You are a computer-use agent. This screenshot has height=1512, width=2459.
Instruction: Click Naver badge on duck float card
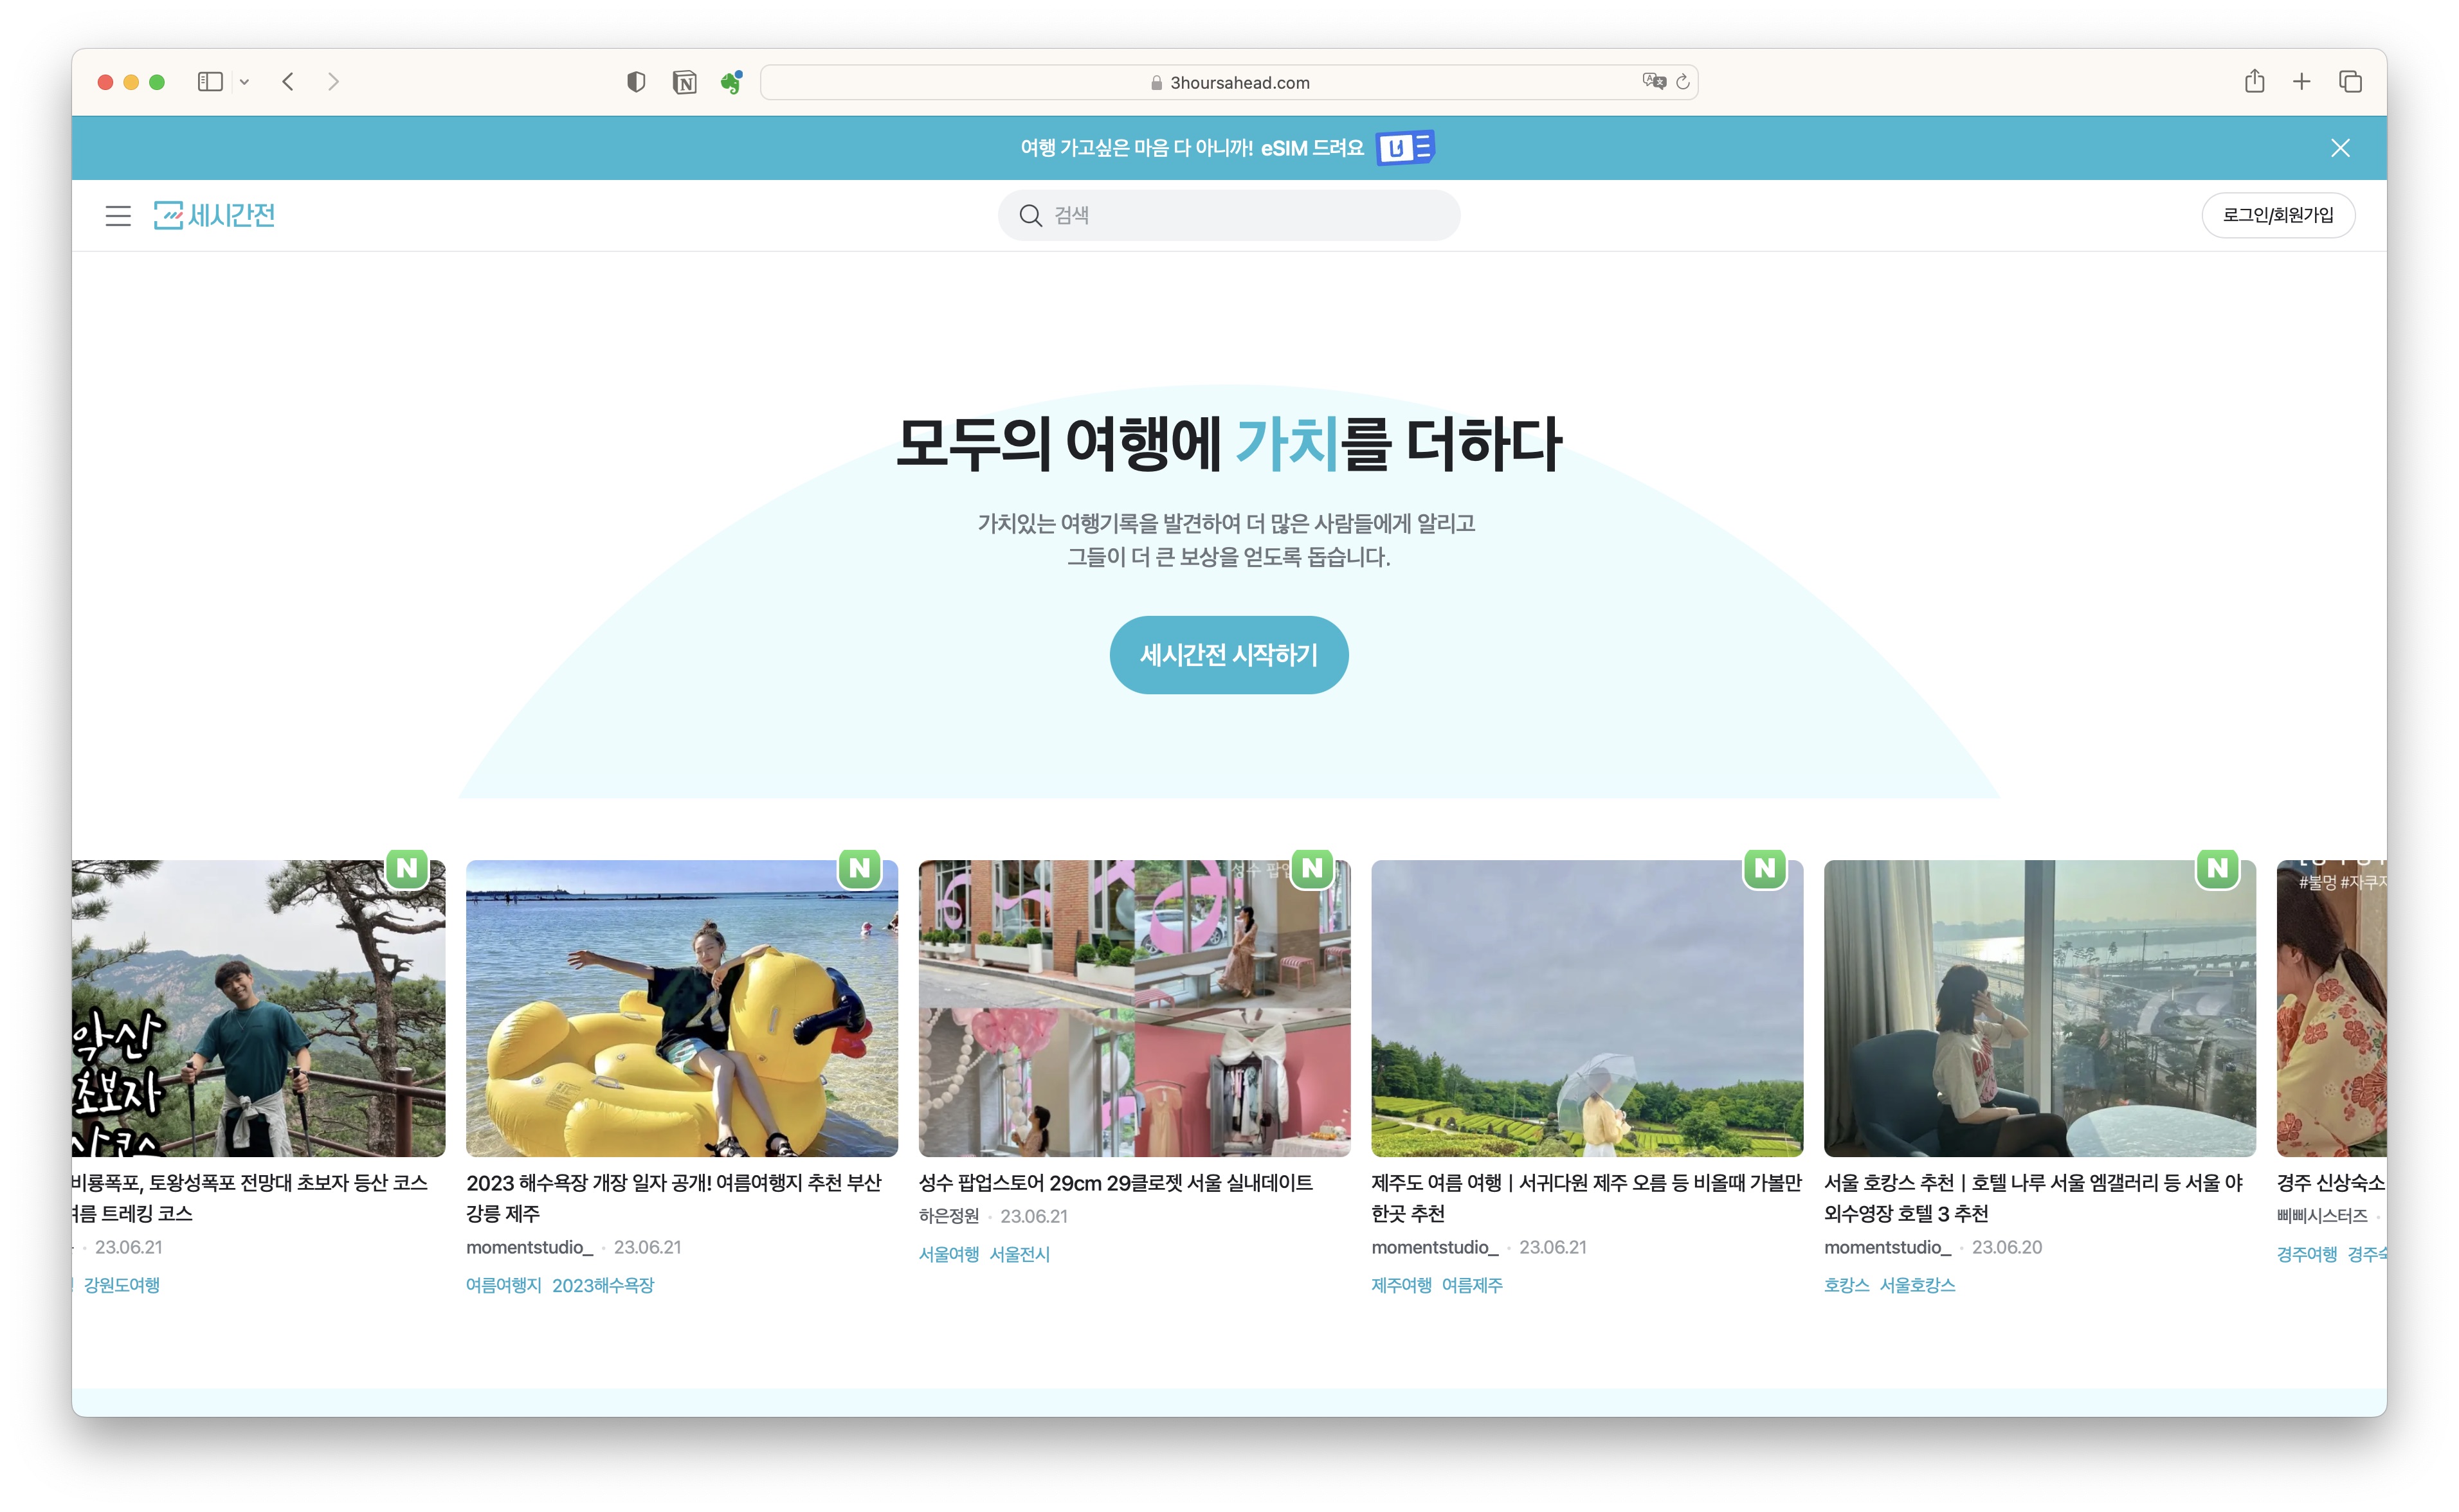(x=860, y=868)
